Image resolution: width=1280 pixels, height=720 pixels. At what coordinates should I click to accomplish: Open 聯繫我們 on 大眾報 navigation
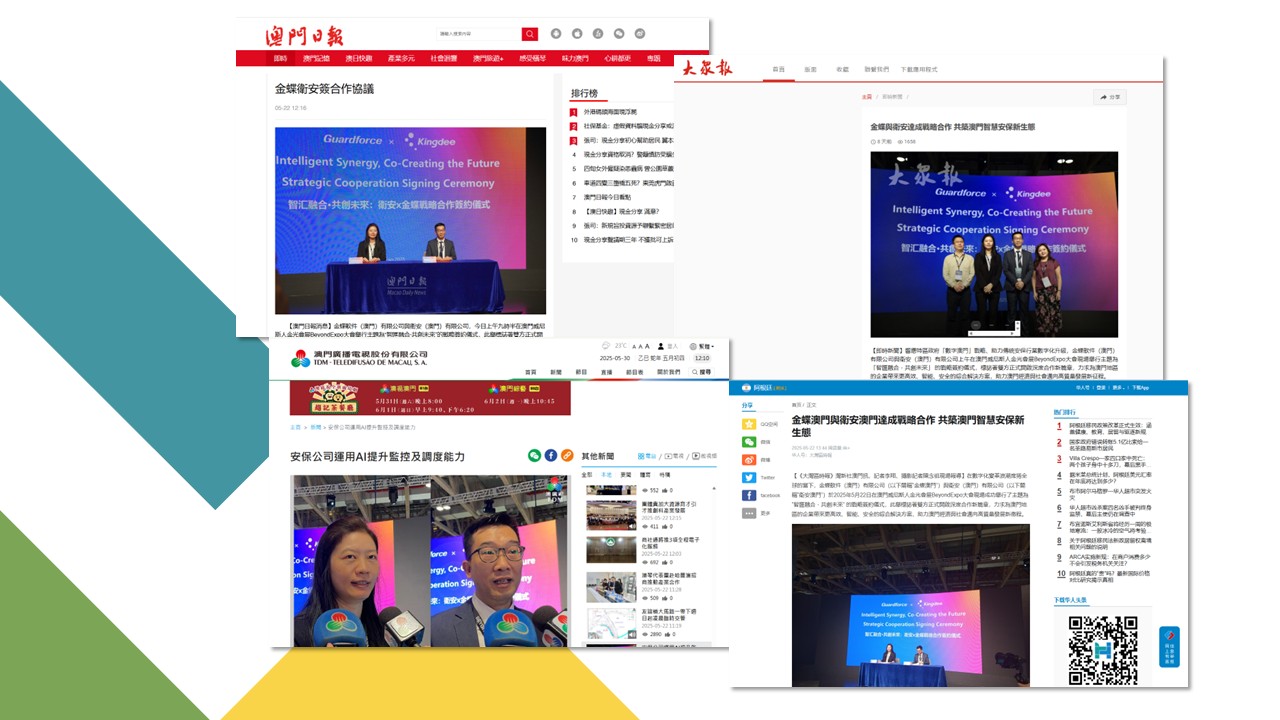point(877,70)
